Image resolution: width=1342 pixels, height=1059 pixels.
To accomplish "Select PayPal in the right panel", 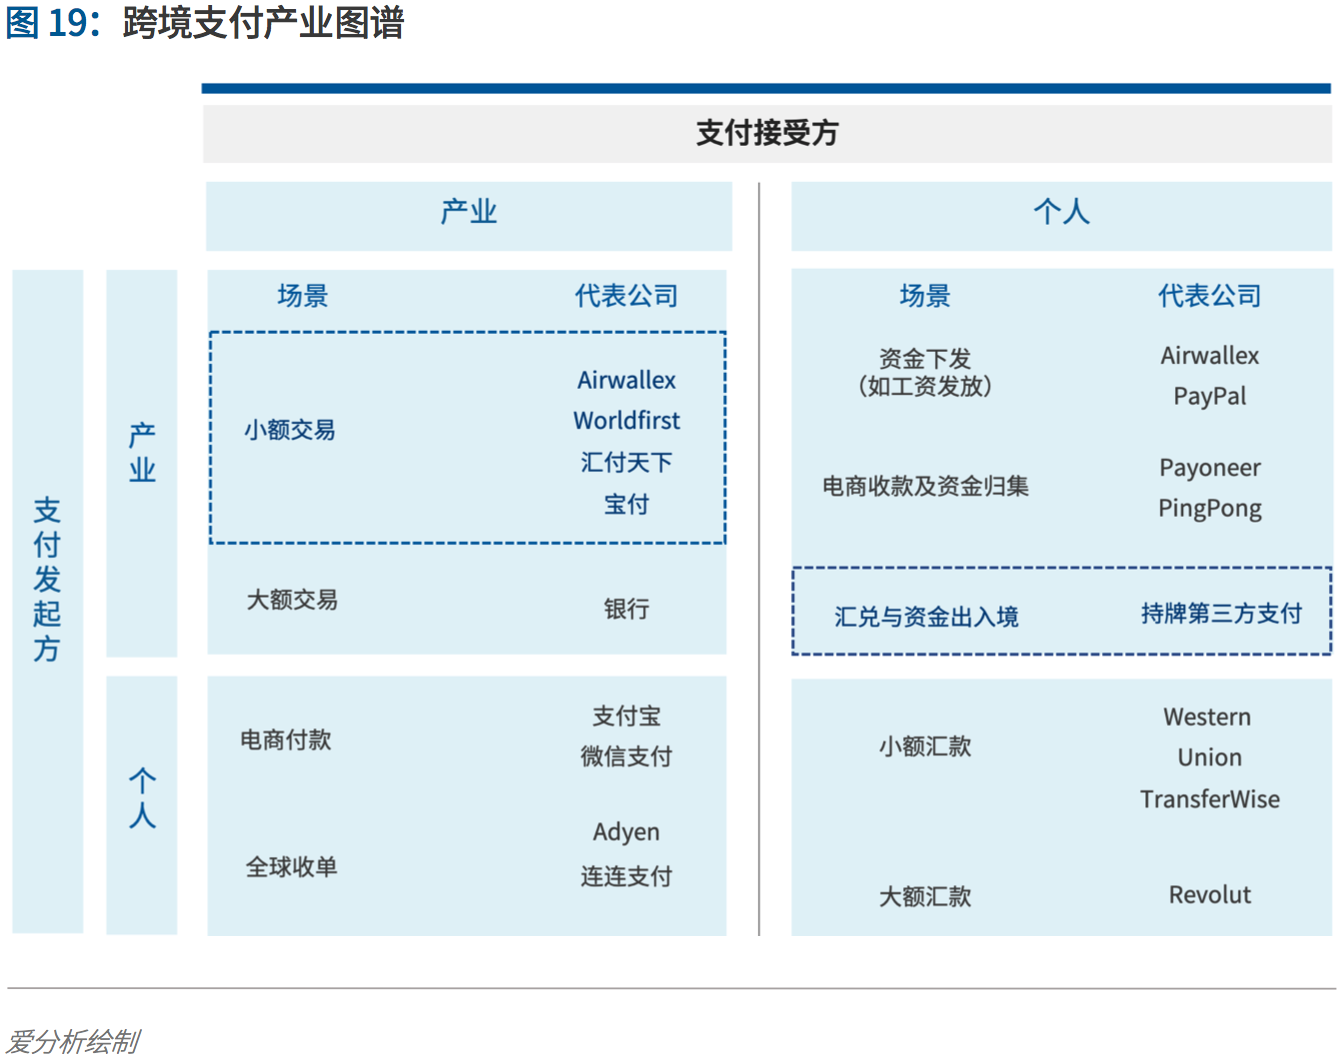I will click(1210, 396).
